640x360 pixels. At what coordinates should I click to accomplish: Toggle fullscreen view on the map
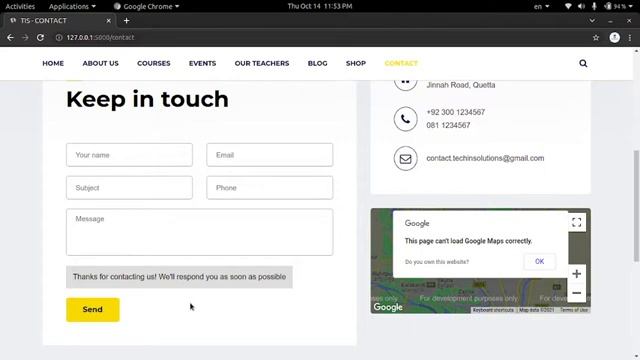pos(576,222)
